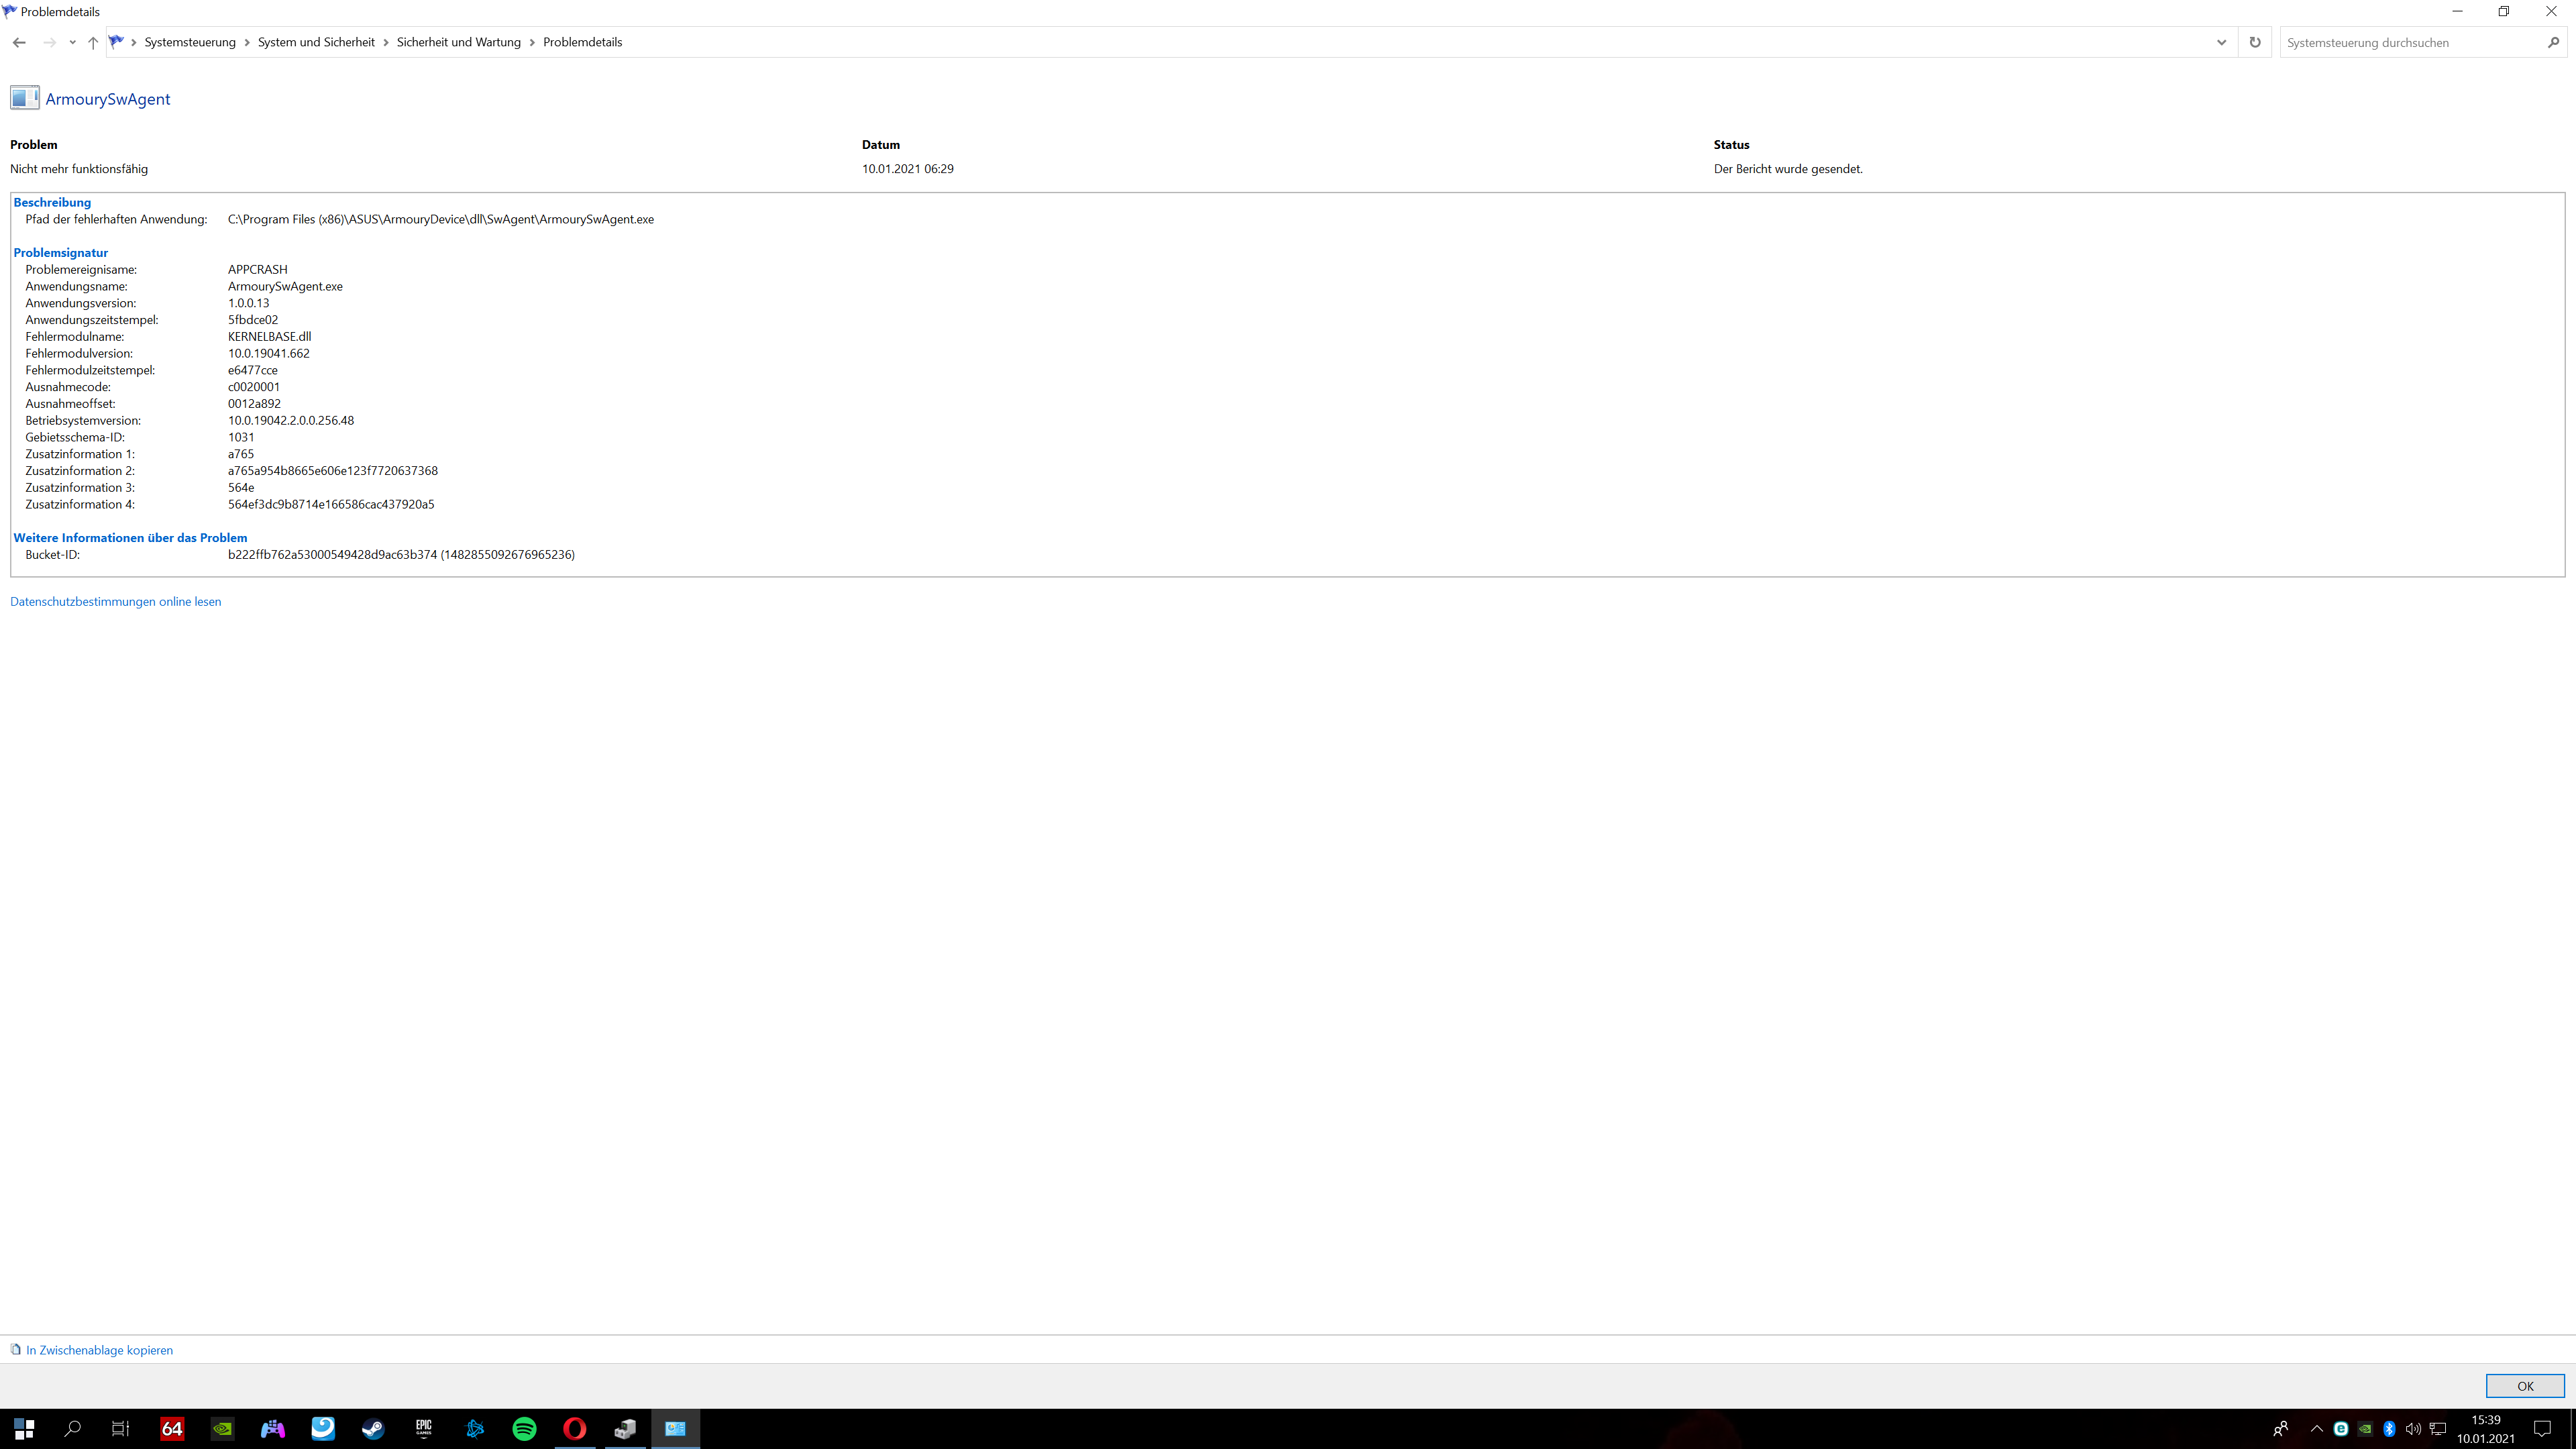2576x1449 pixels.
Task: Click the Nicht mehr funktionsfähig problem text
Action: tap(79, 168)
